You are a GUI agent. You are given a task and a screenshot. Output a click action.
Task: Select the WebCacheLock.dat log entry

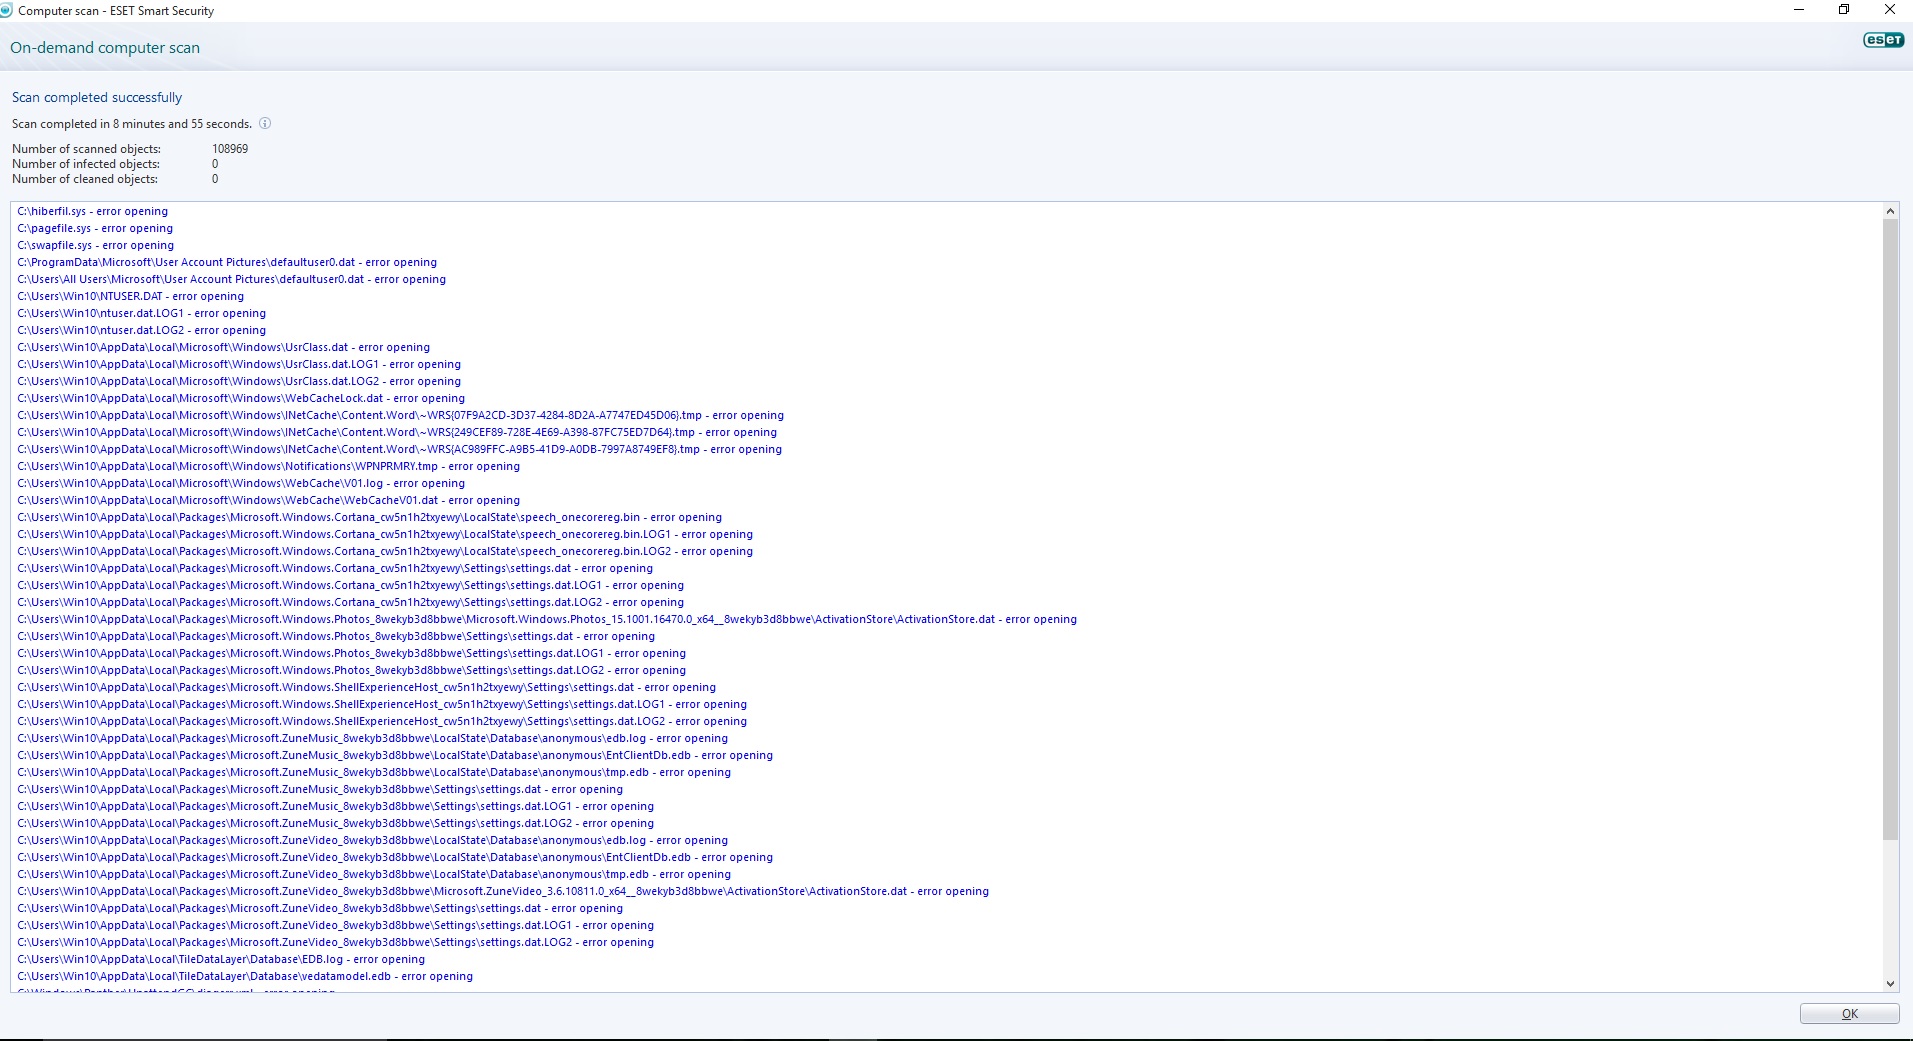pyautogui.click(x=240, y=399)
